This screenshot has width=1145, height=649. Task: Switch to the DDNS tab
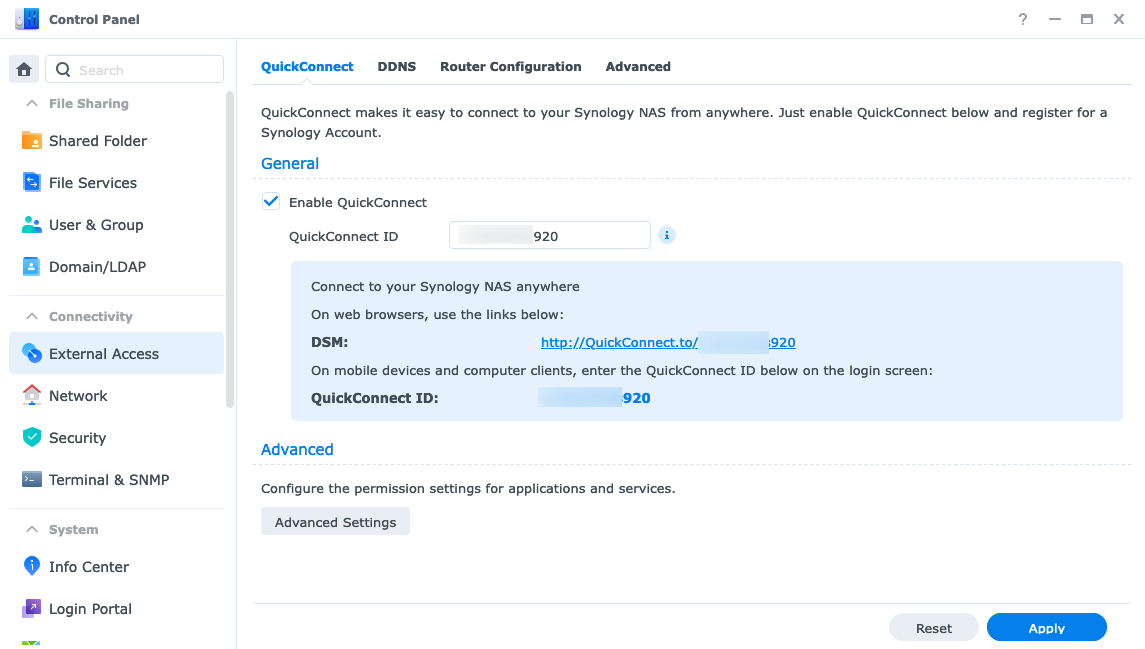396,67
